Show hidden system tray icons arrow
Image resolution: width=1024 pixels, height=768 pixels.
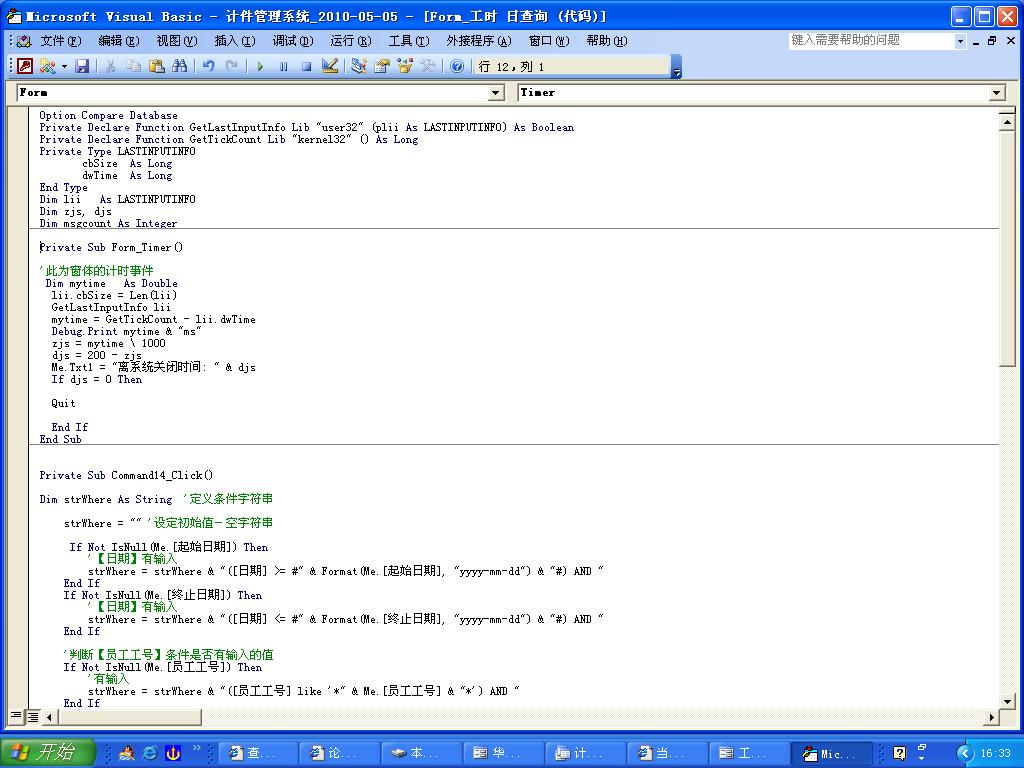(x=965, y=754)
